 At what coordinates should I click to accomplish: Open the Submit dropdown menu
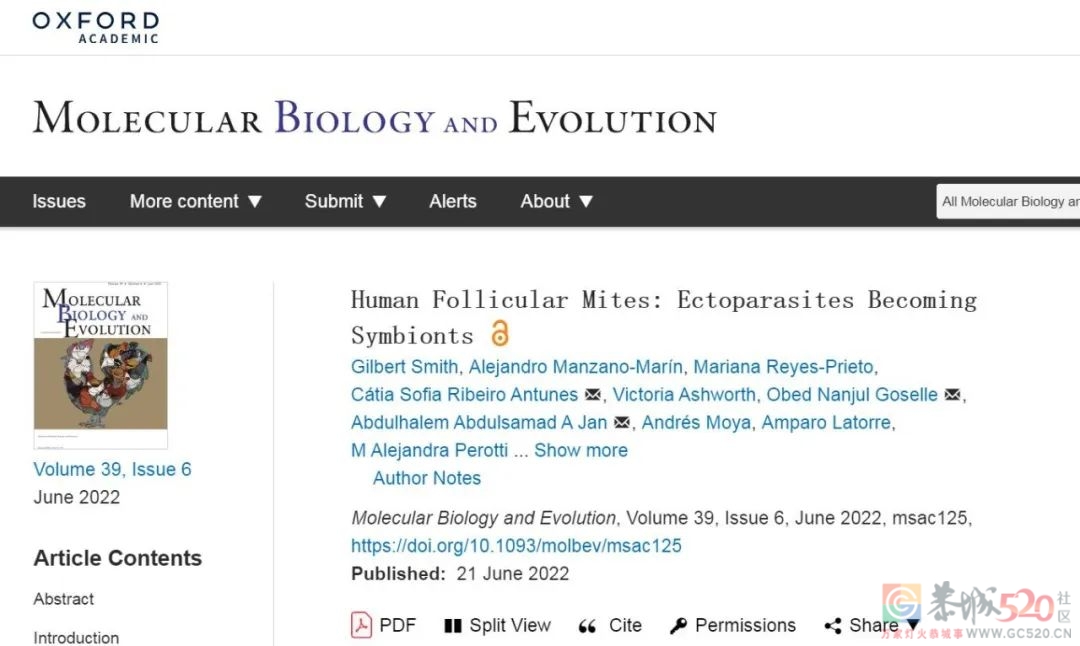coord(345,201)
